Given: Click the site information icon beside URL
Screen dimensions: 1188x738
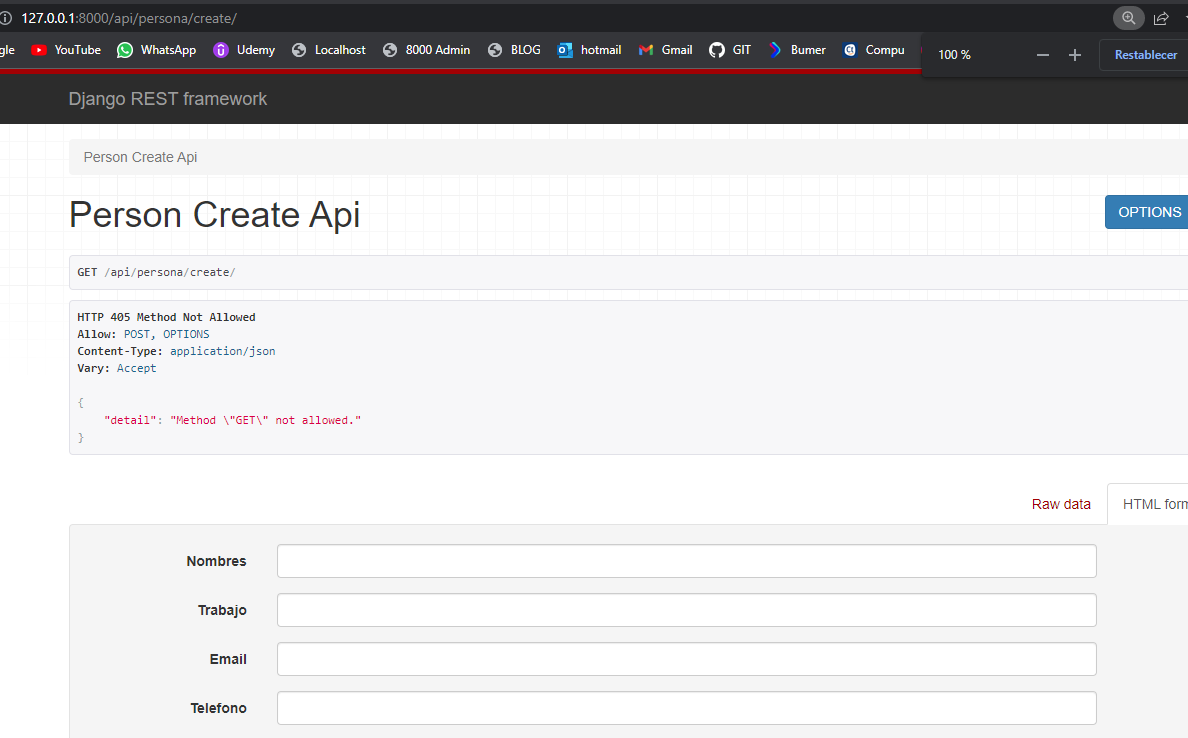Looking at the screenshot, I should (x=5, y=18).
